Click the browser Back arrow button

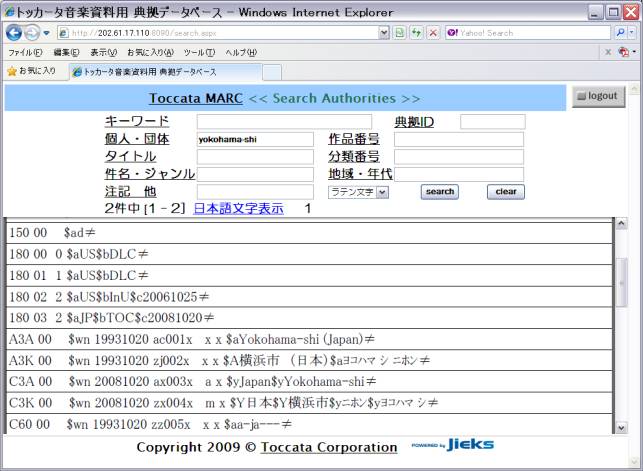click(x=14, y=33)
